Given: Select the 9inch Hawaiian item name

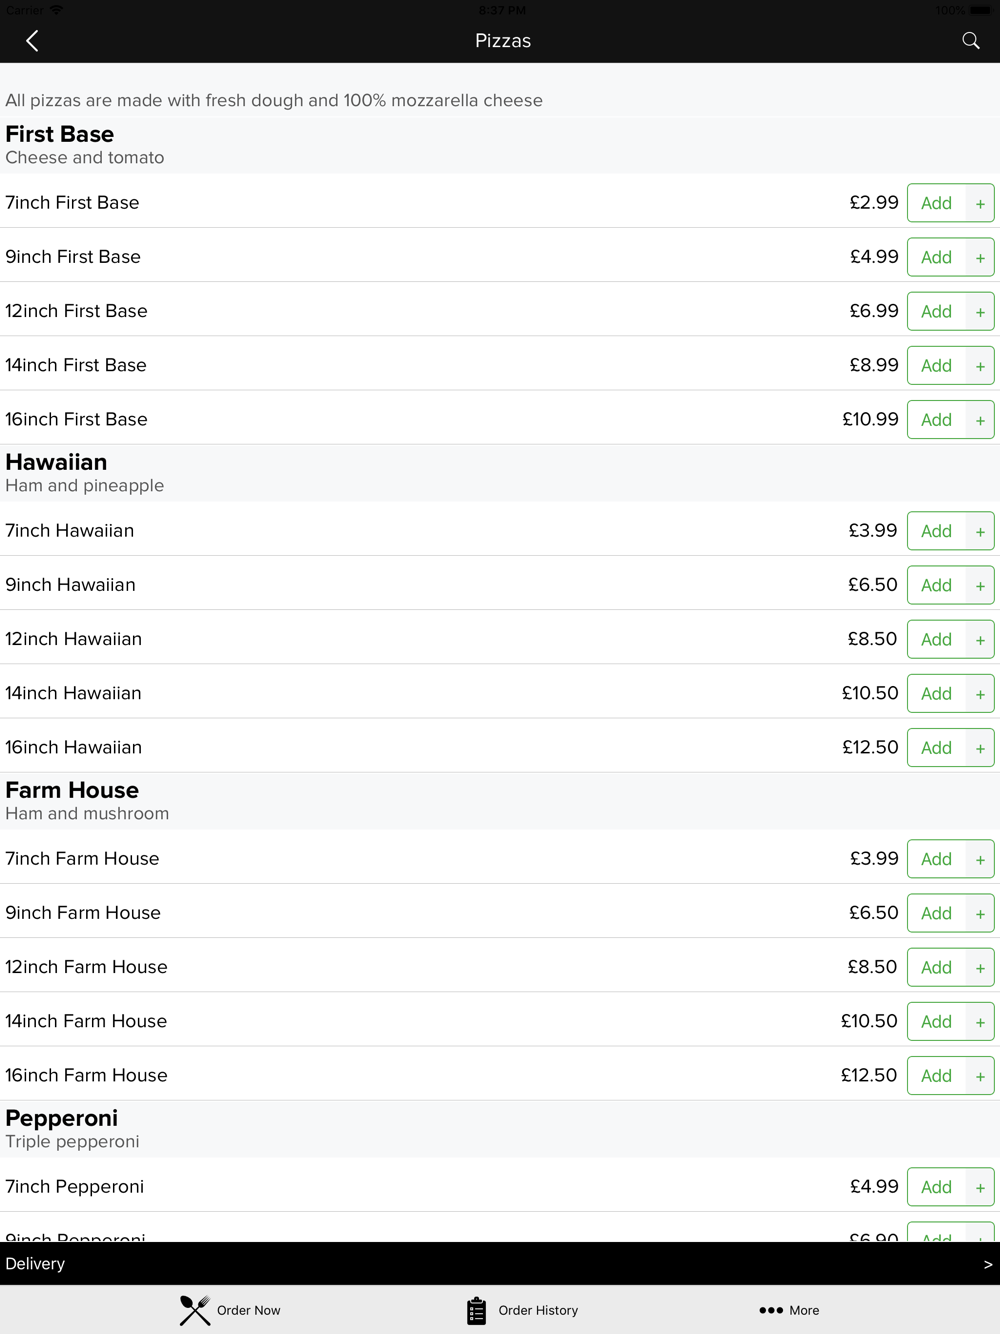Looking at the screenshot, I should click(x=70, y=585).
